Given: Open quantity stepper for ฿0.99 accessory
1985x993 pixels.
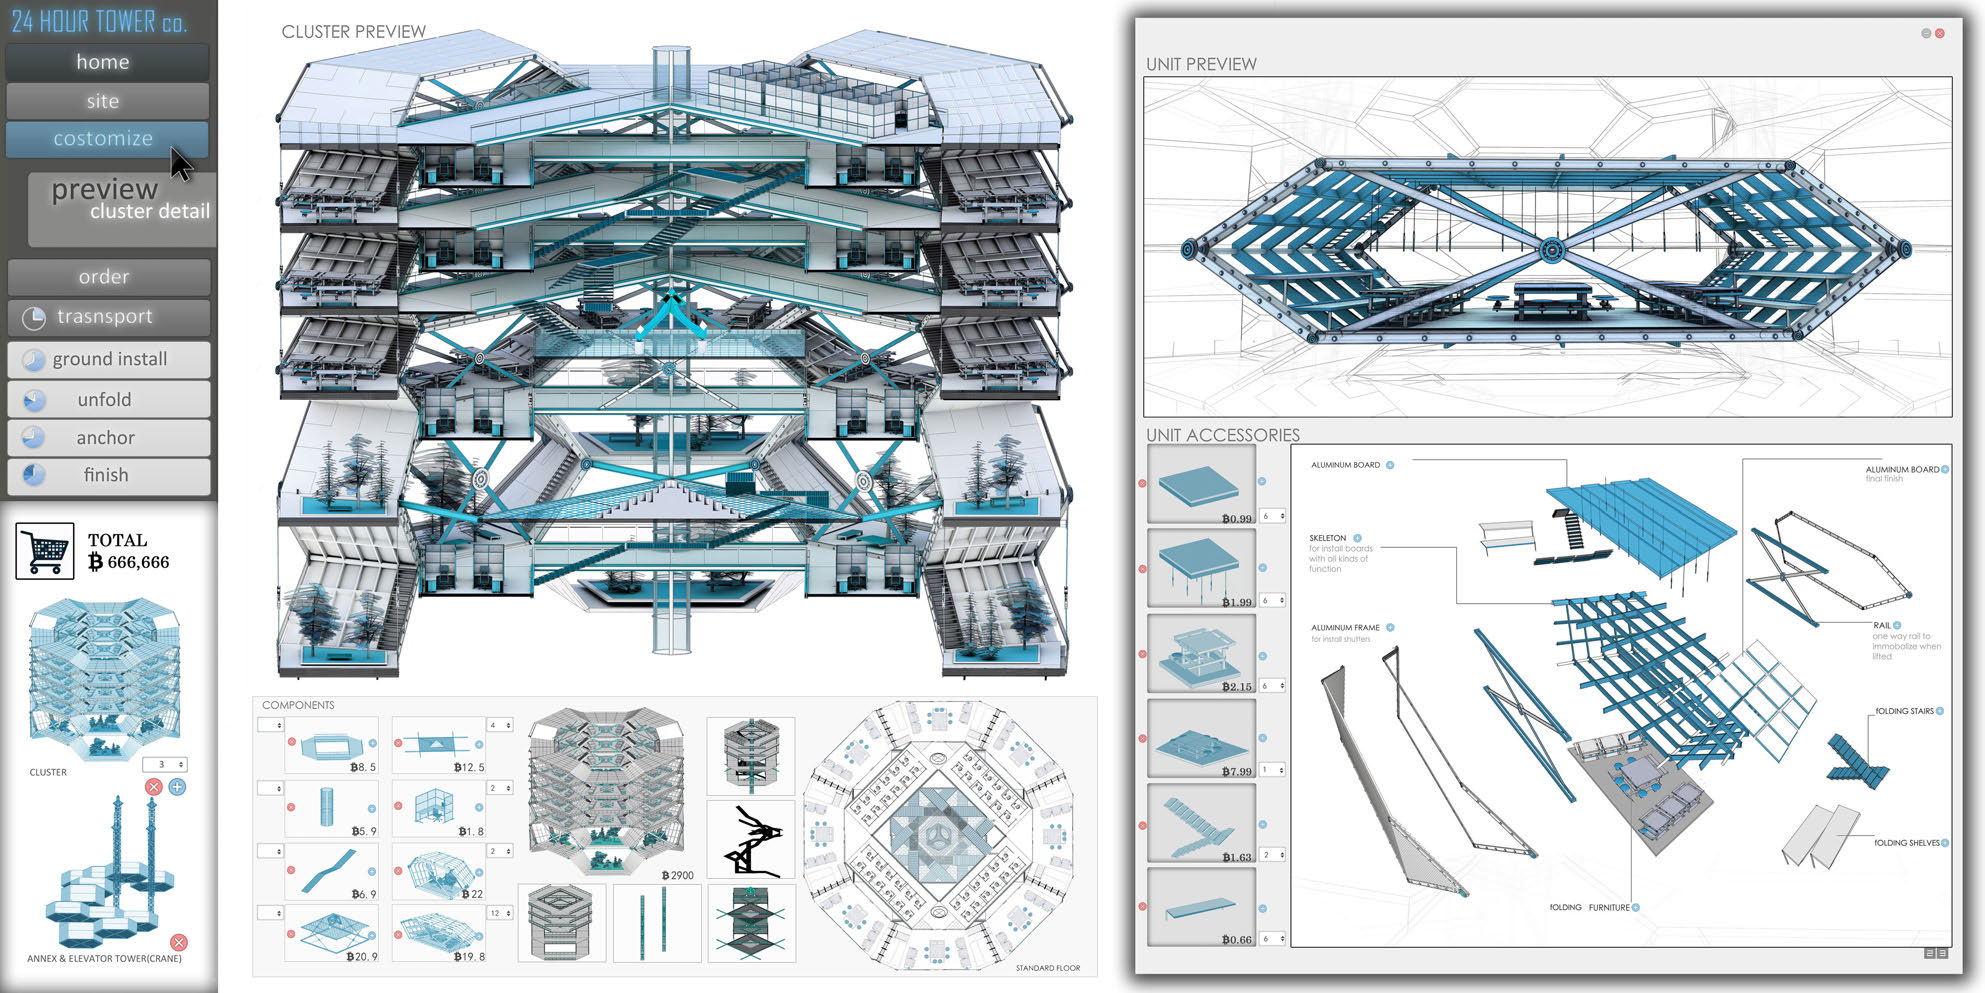Looking at the screenshot, I should point(1273,516).
